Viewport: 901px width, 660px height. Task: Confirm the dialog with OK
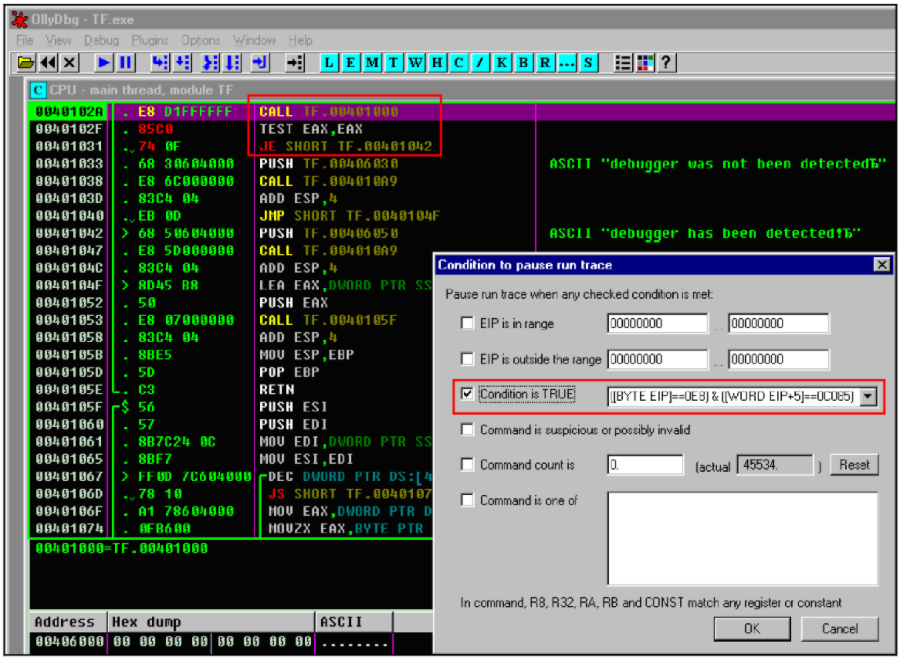(752, 629)
